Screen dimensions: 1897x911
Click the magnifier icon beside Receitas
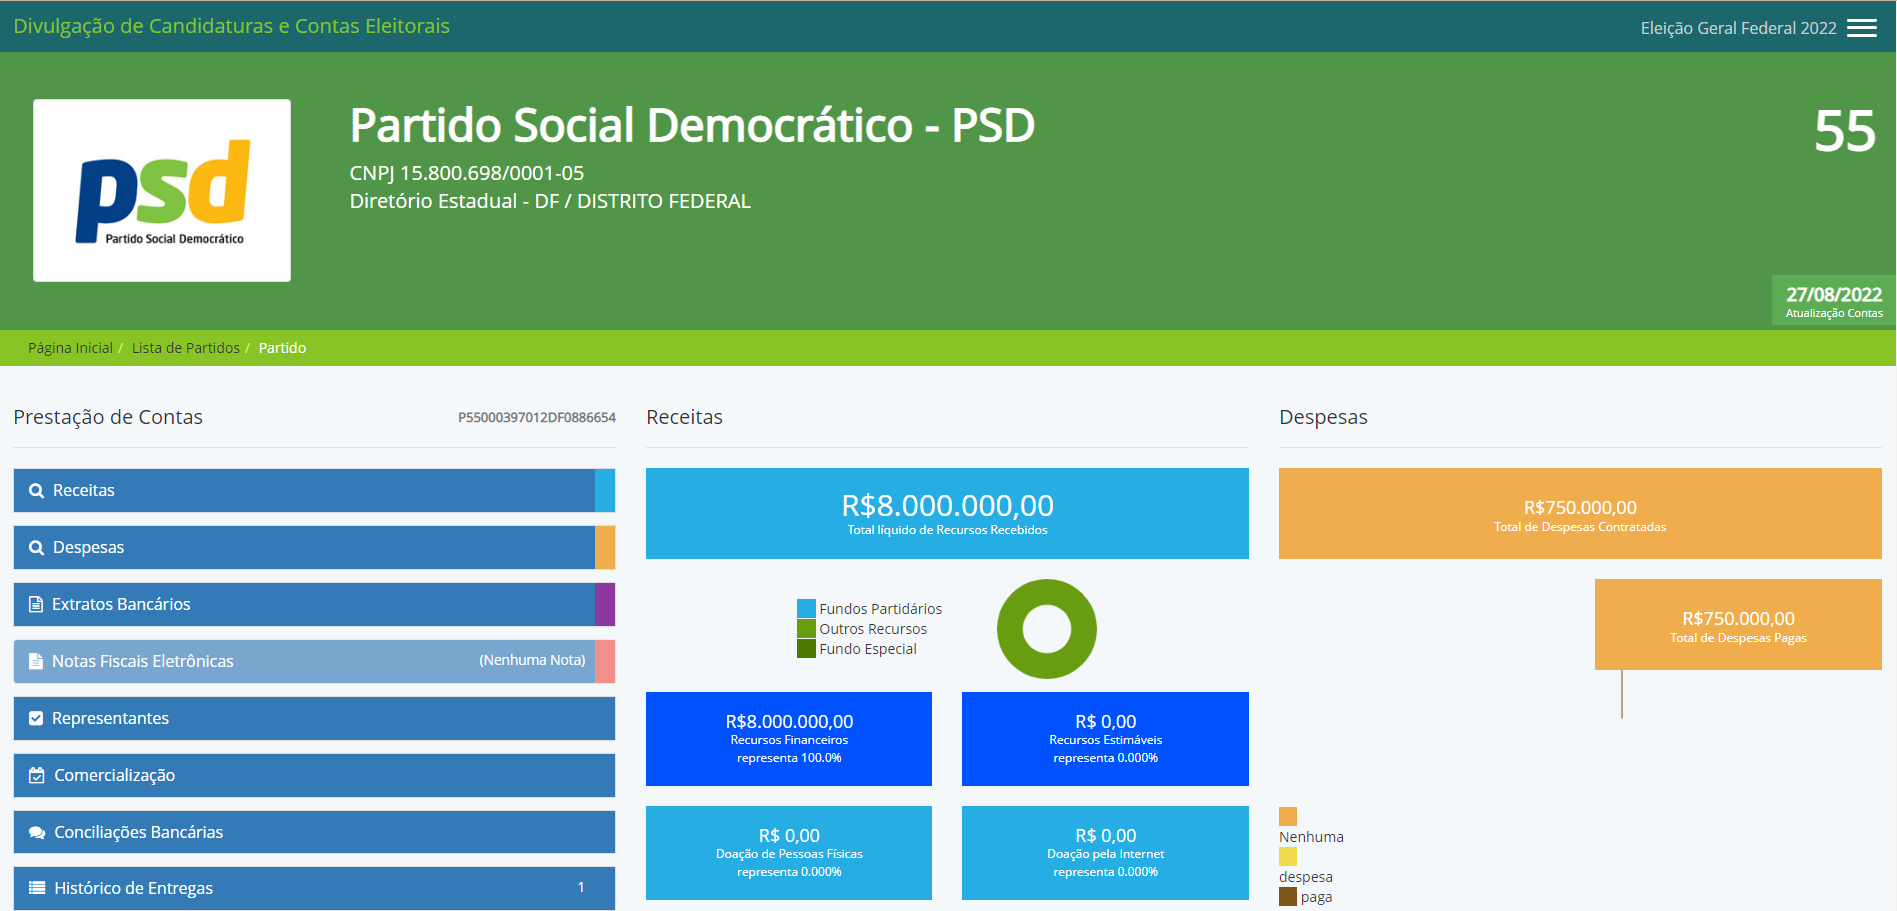coord(36,491)
